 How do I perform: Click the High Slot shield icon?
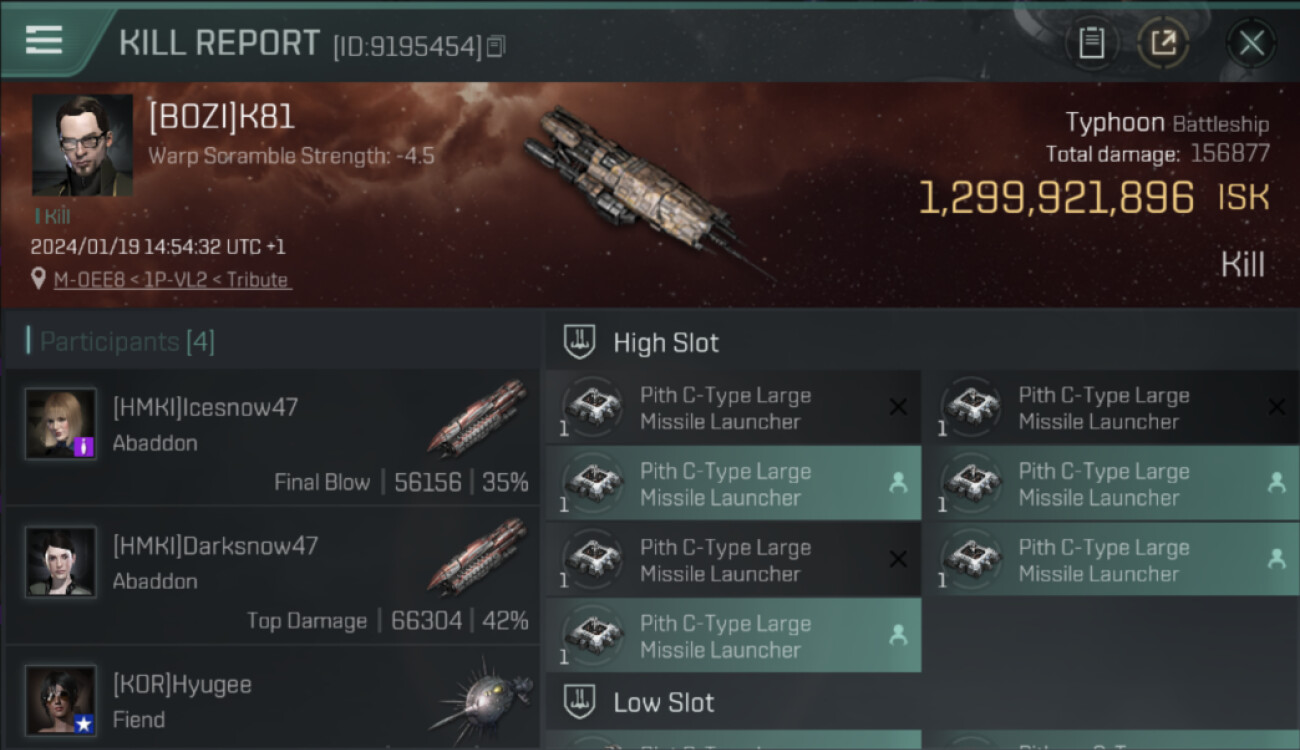point(580,342)
